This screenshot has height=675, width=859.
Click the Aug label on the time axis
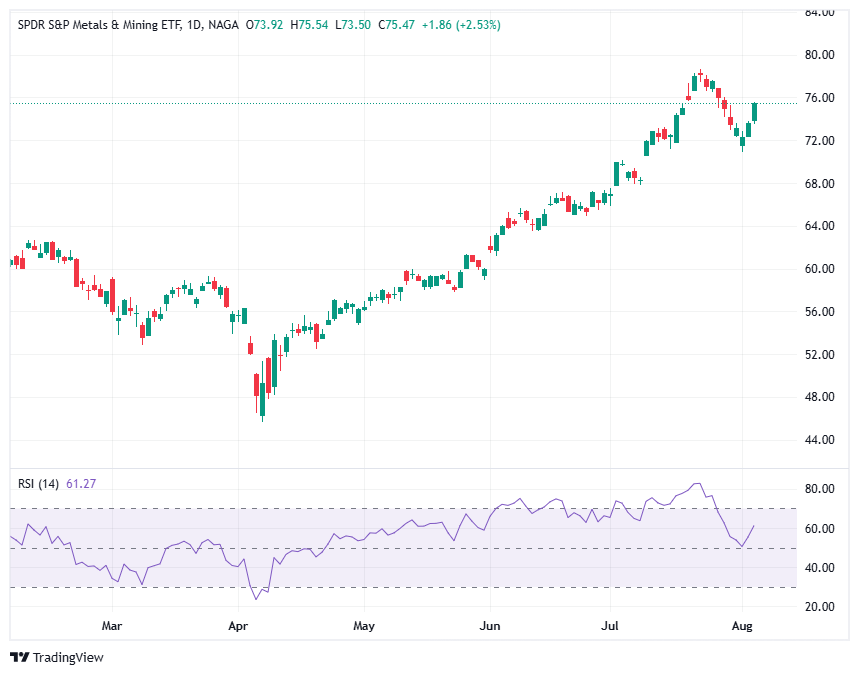(742, 625)
